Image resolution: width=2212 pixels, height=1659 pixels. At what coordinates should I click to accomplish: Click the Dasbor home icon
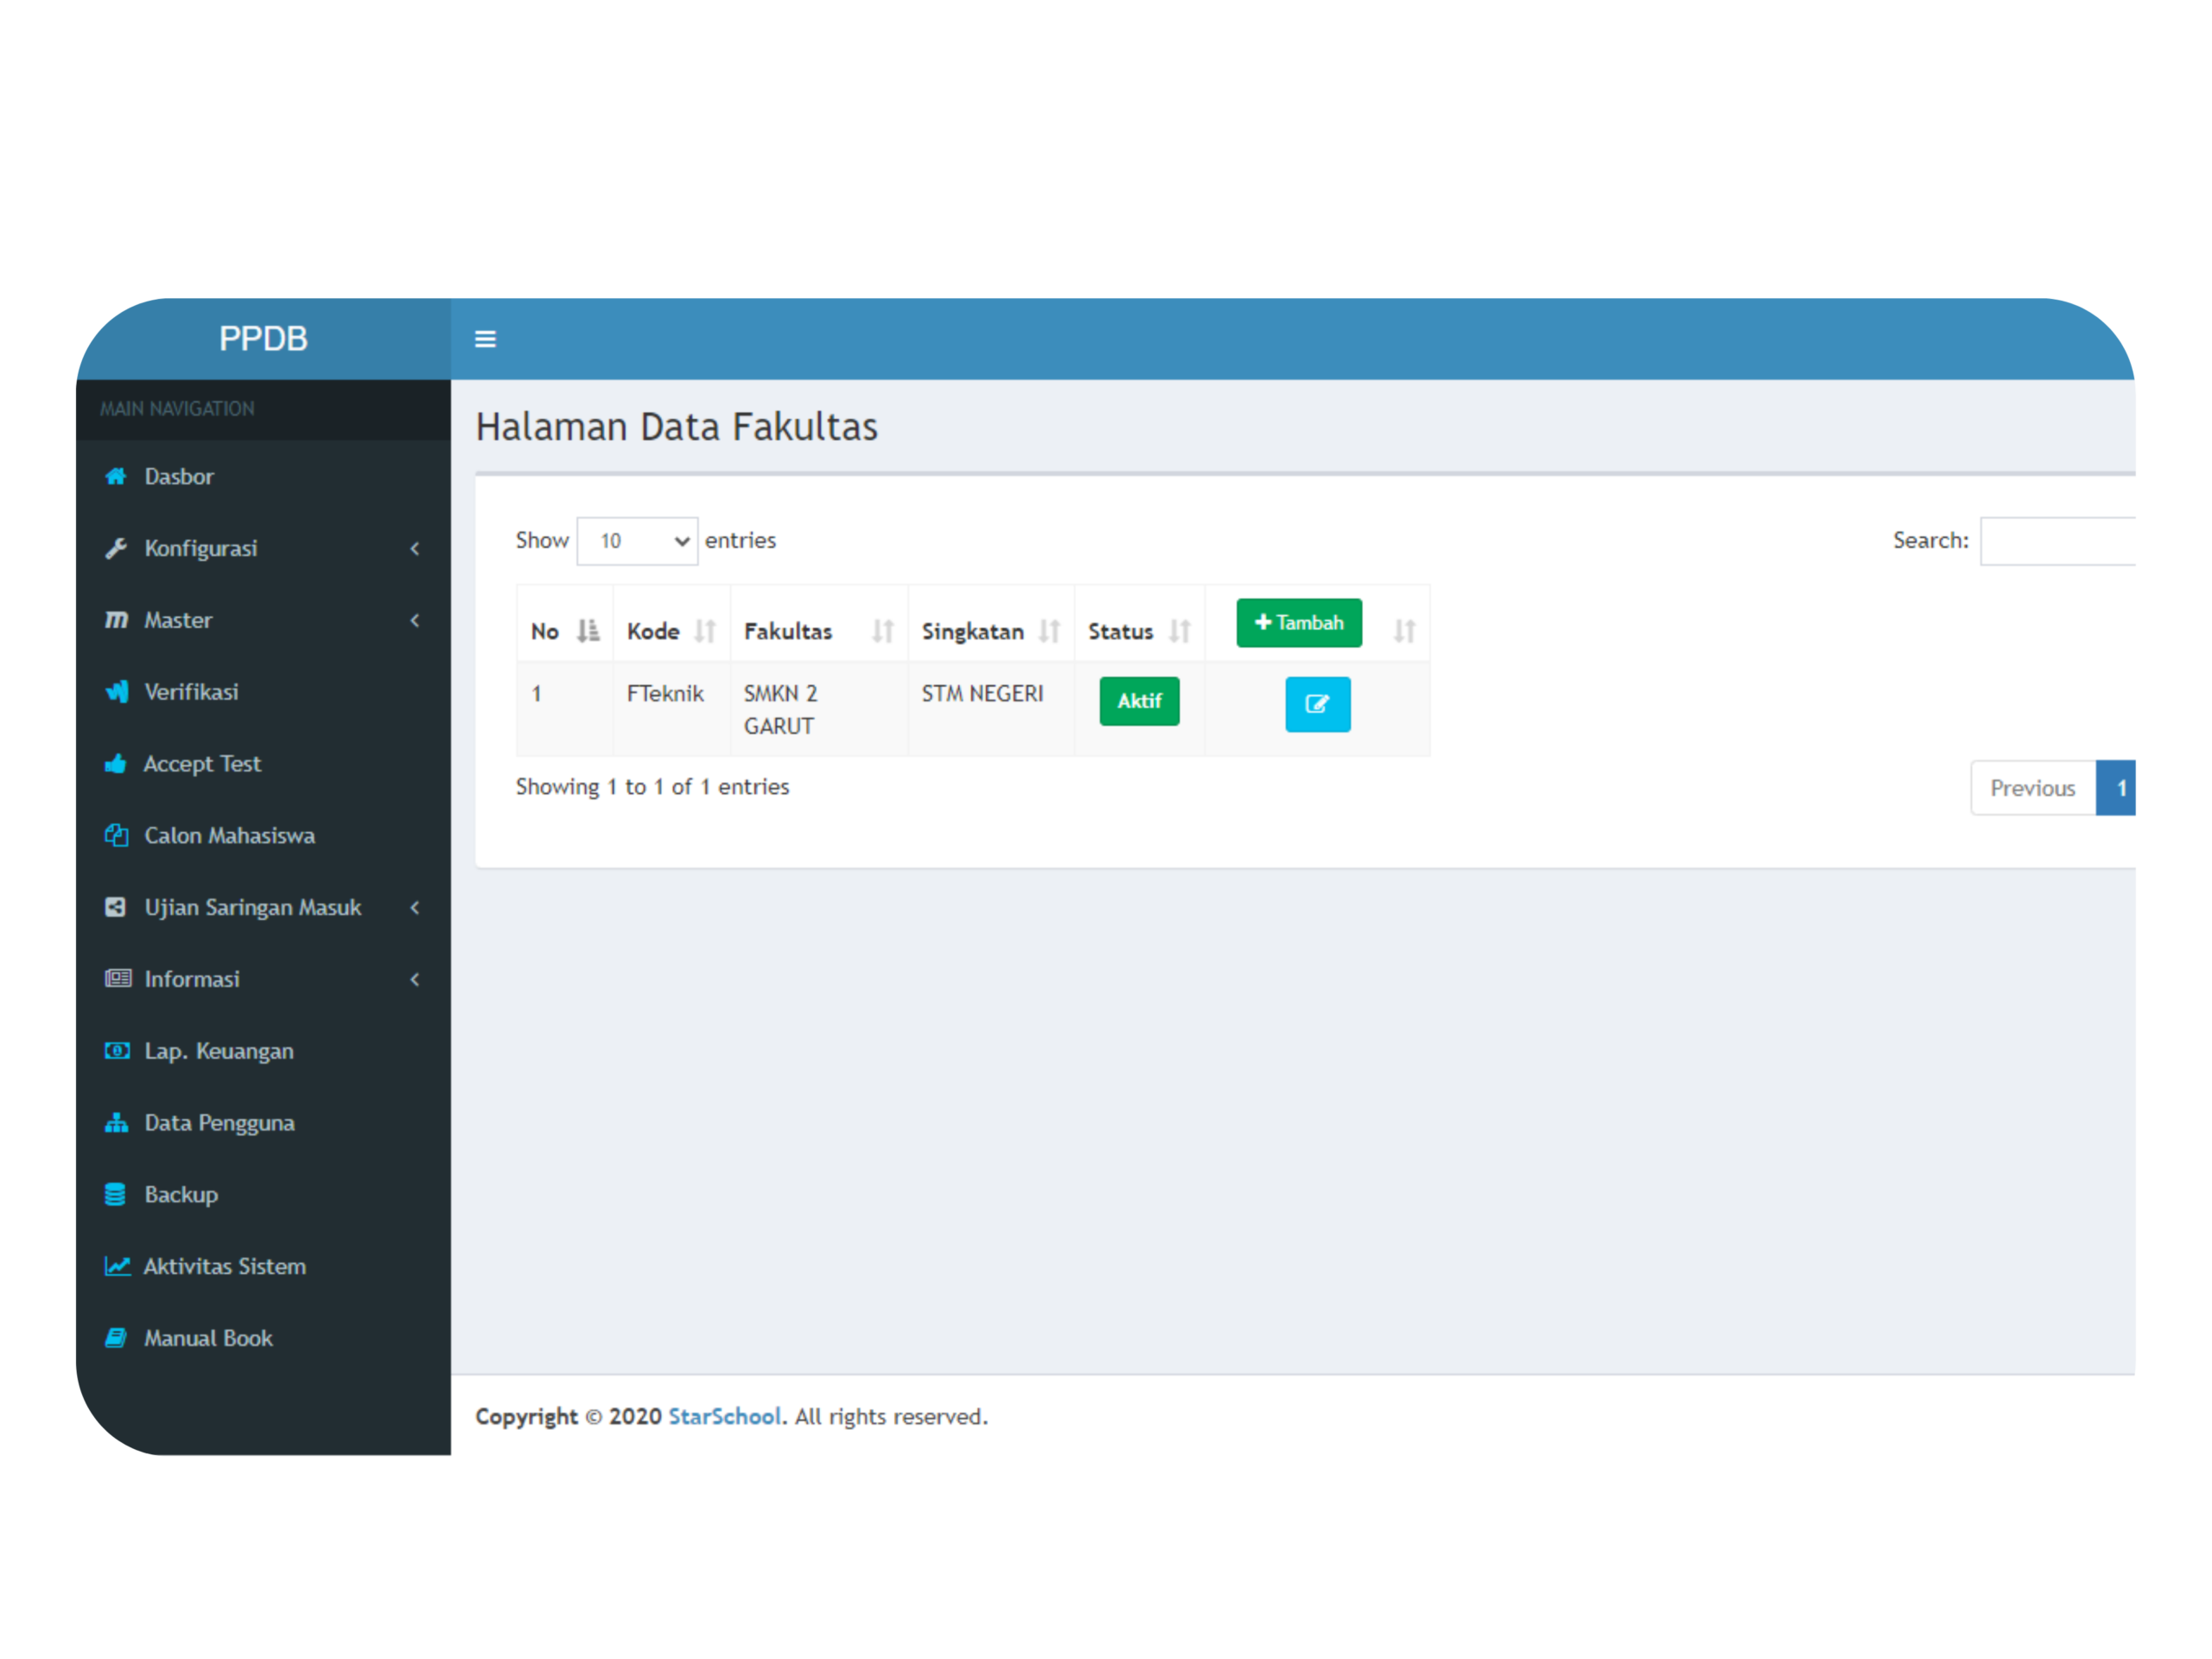(x=116, y=476)
